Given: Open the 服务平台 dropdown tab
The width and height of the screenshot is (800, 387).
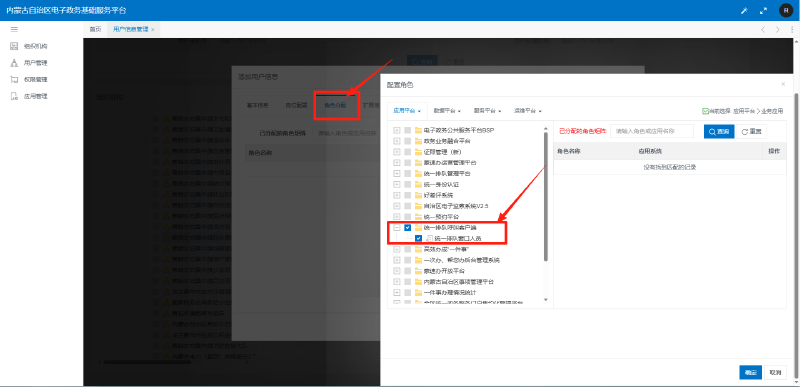Looking at the screenshot, I should pyautogui.click(x=488, y=111).
